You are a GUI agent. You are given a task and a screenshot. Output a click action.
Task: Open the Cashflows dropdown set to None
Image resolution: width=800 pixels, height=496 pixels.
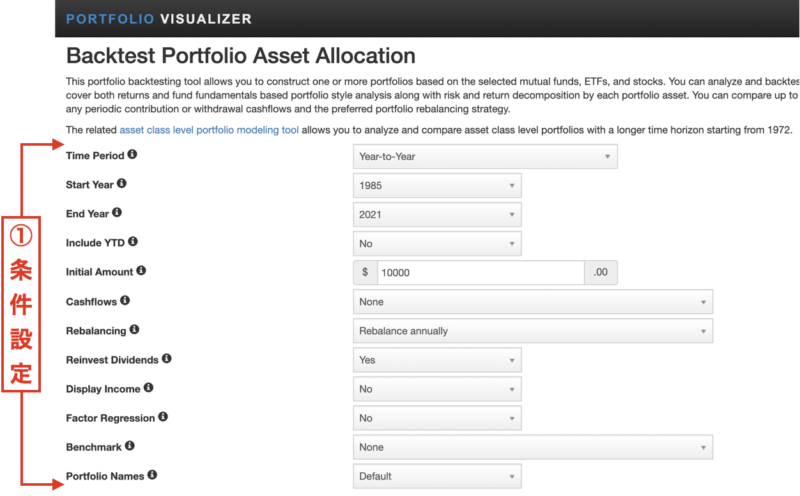tap(533, 302)
